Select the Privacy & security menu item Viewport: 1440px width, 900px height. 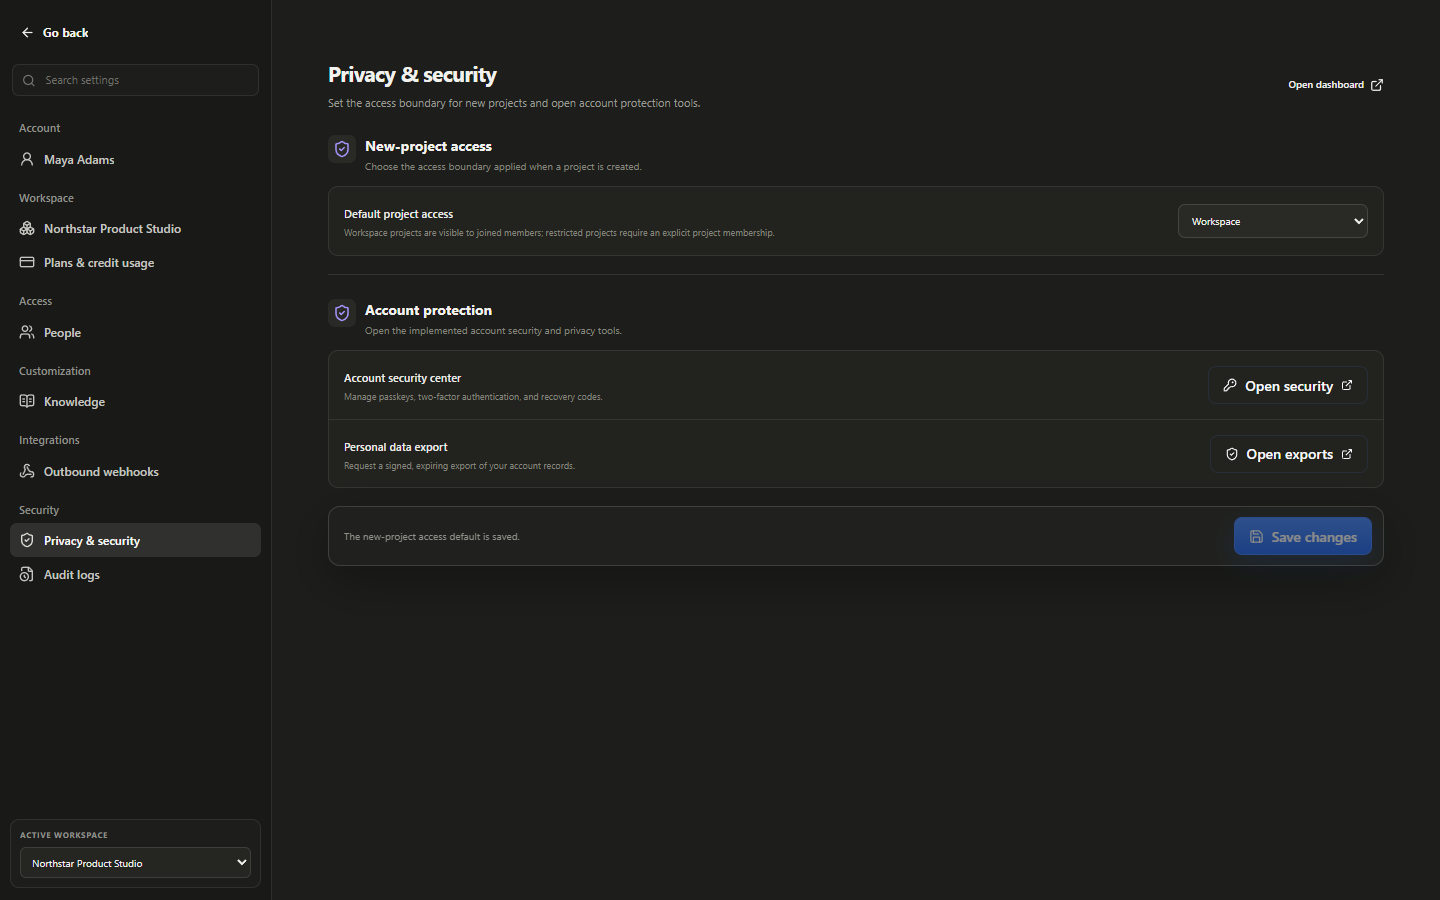135,540
